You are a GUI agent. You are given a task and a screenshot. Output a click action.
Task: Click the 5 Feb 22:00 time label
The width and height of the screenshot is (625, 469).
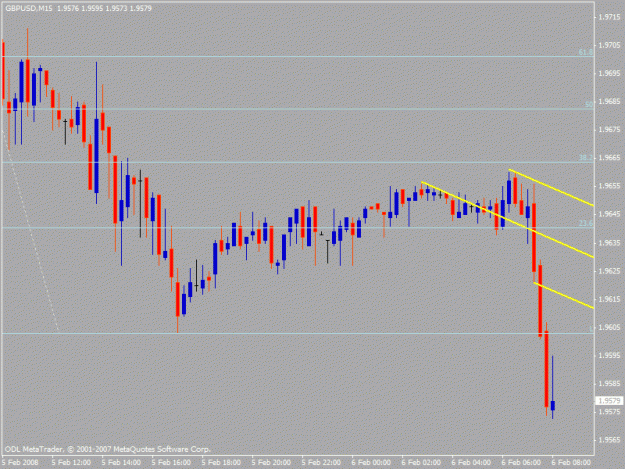click(x=321, y=462)
